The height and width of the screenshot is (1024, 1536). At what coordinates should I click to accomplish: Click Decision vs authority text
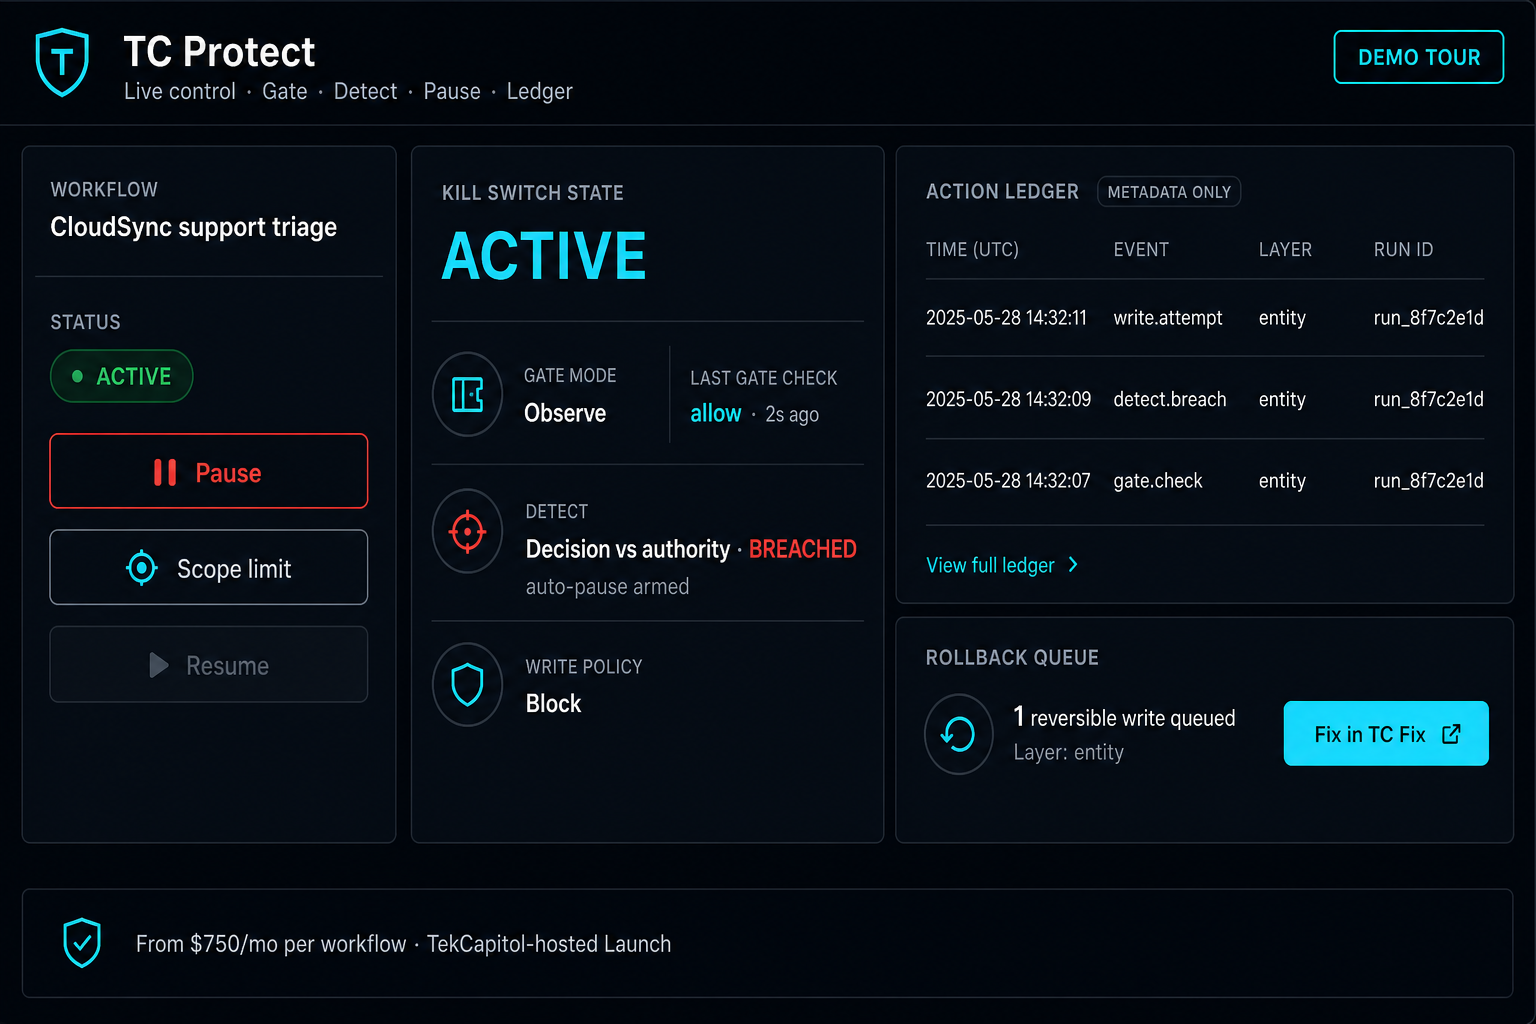628,549
